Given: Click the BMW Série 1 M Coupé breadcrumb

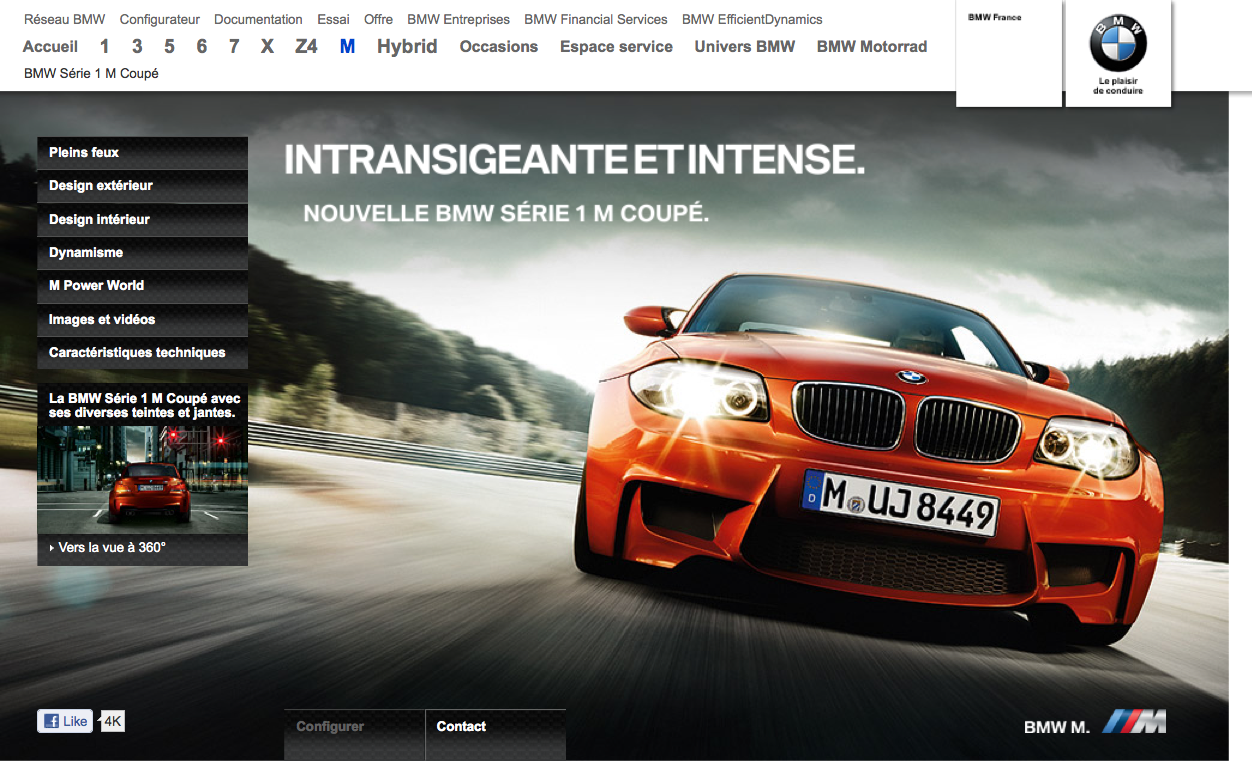Looking at the screenshot, I should coord(91,73).
